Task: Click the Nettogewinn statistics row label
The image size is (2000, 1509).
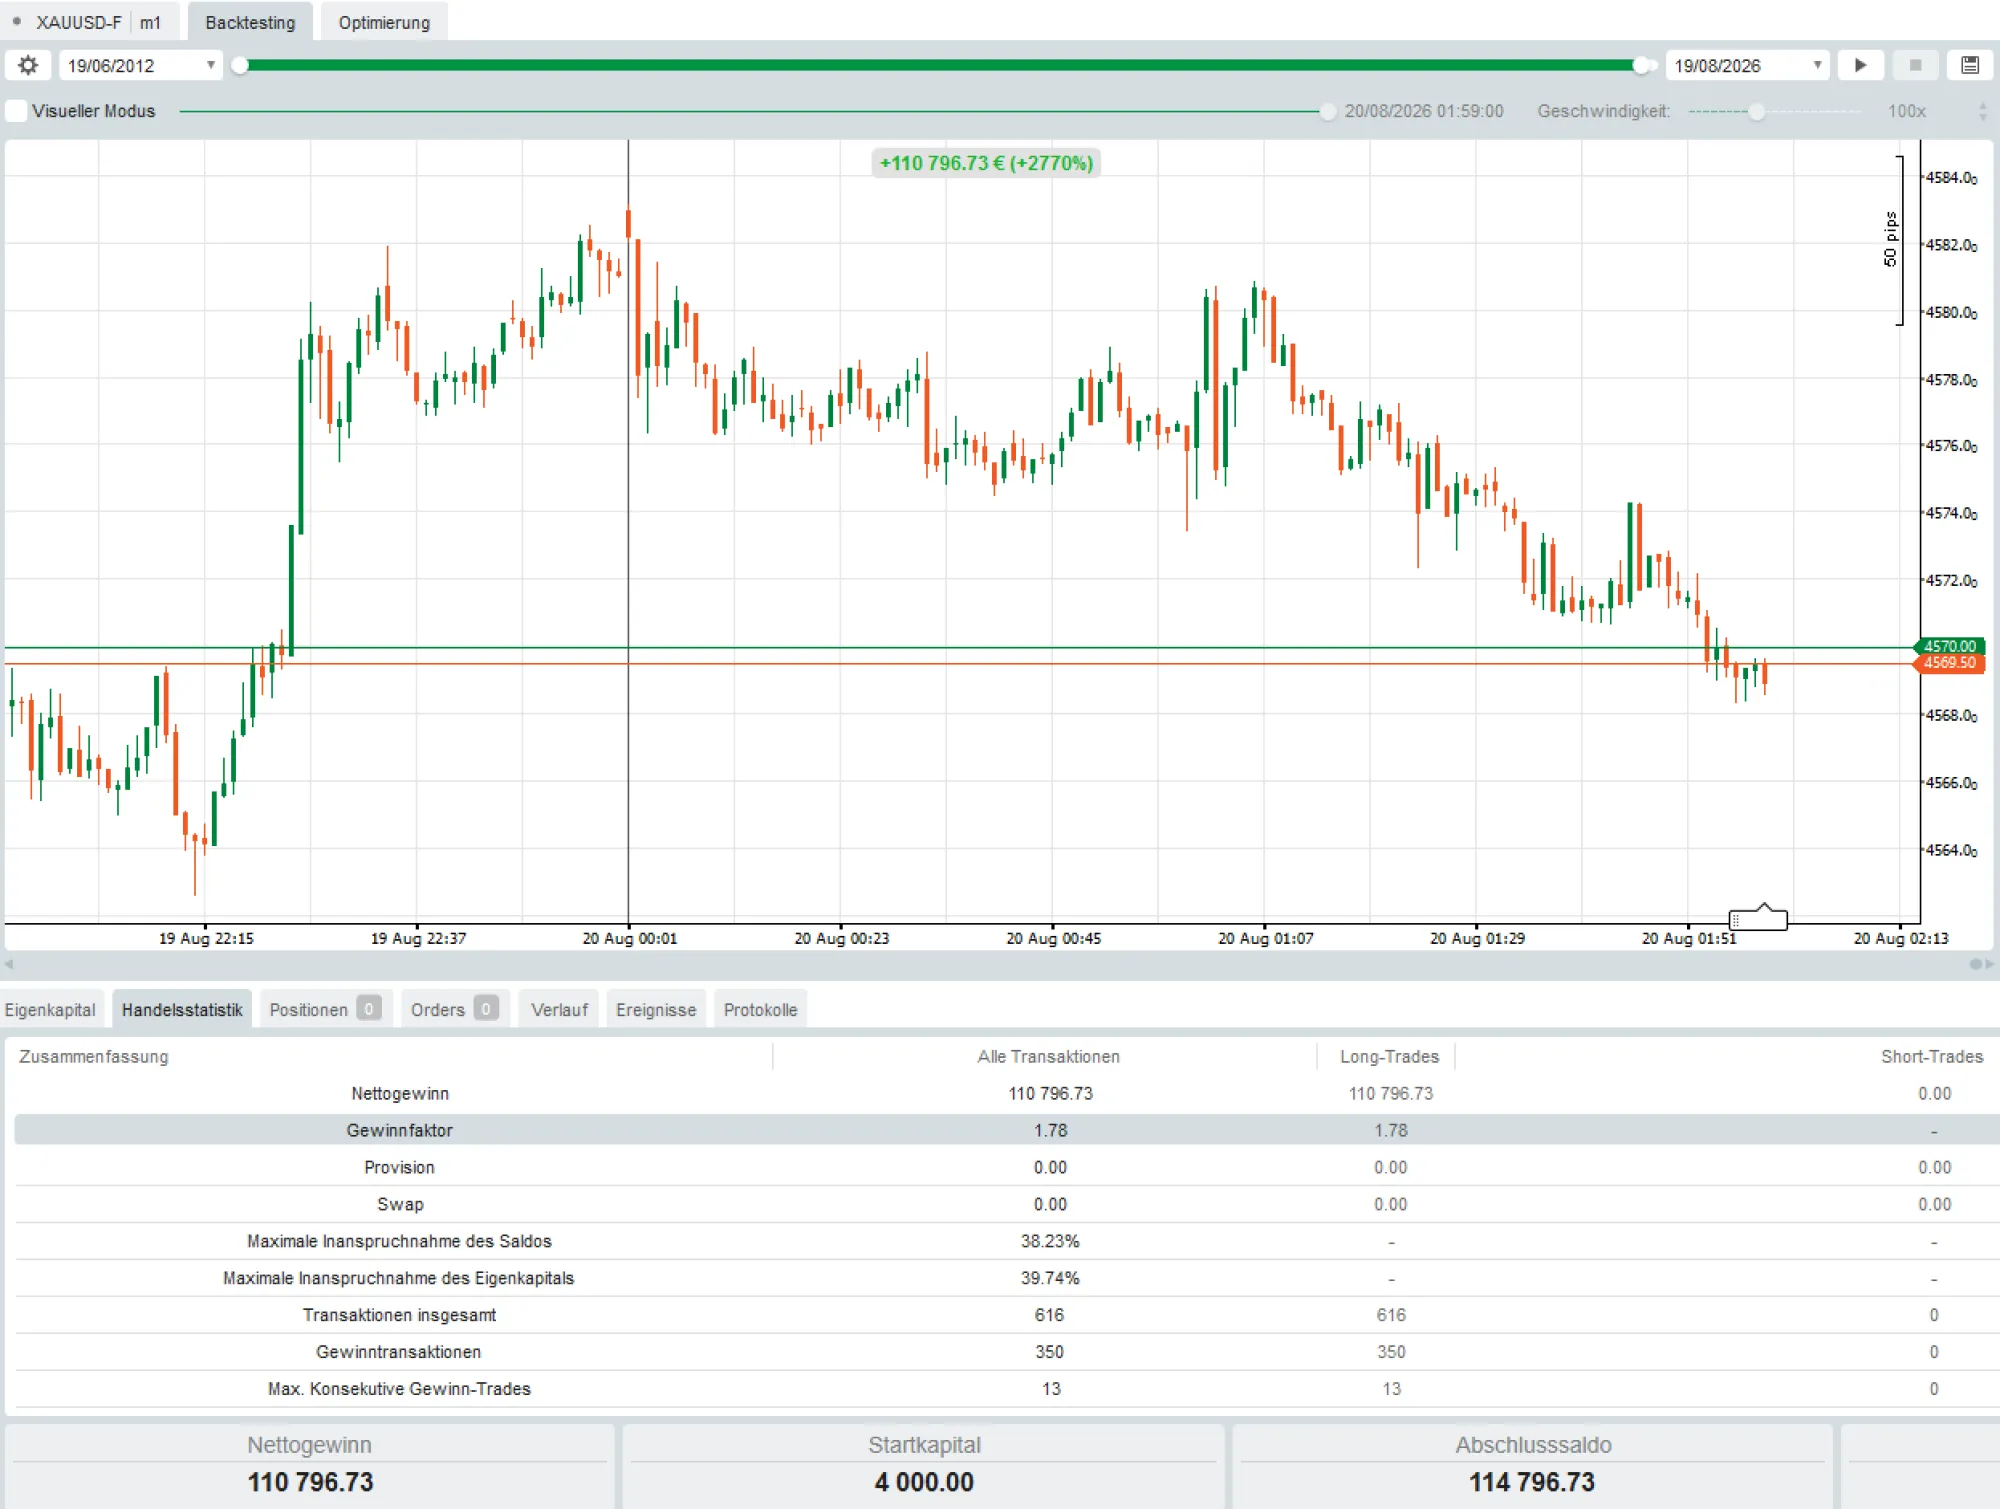Action: tap(400, 1093)
